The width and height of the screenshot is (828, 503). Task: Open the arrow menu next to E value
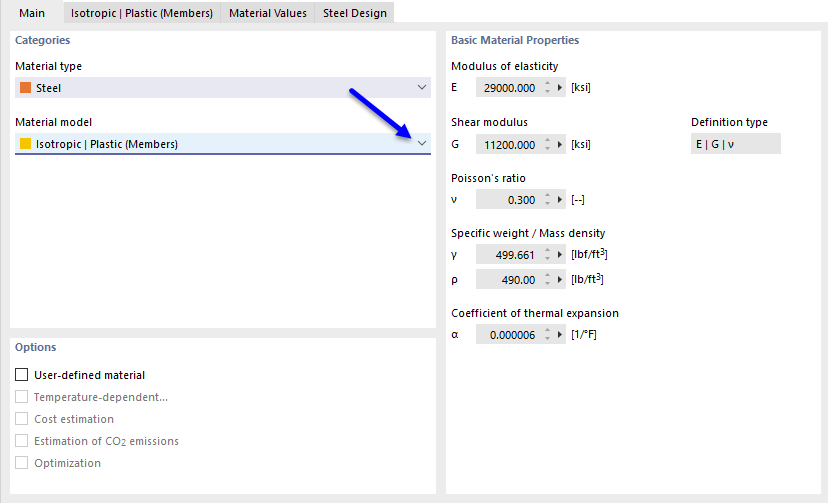560,88
